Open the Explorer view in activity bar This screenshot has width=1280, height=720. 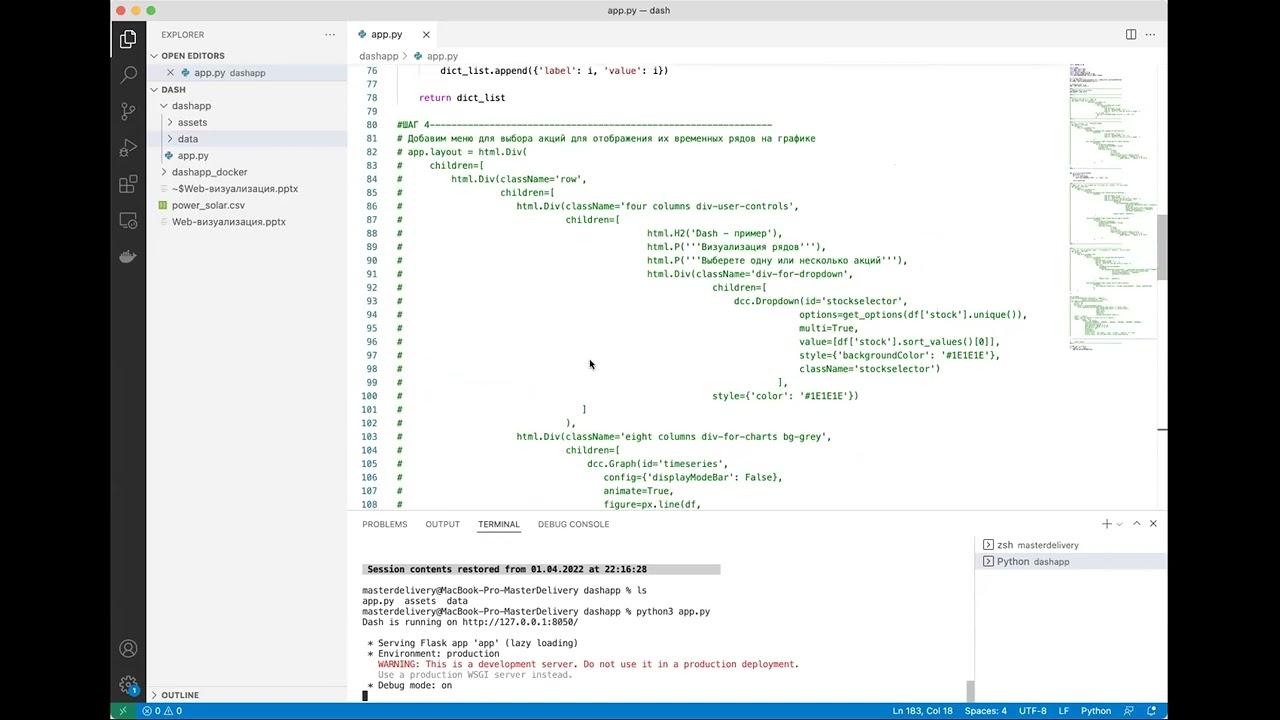tap(128, 39)
